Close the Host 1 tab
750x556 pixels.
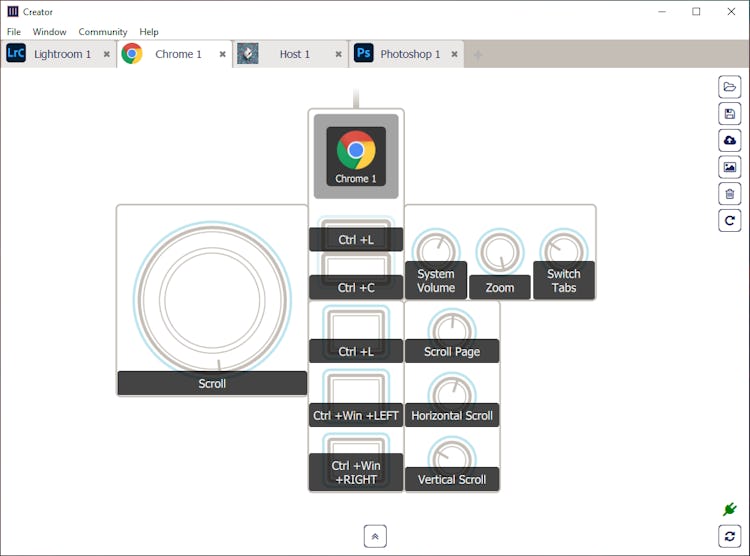click(x=339, y=55)
